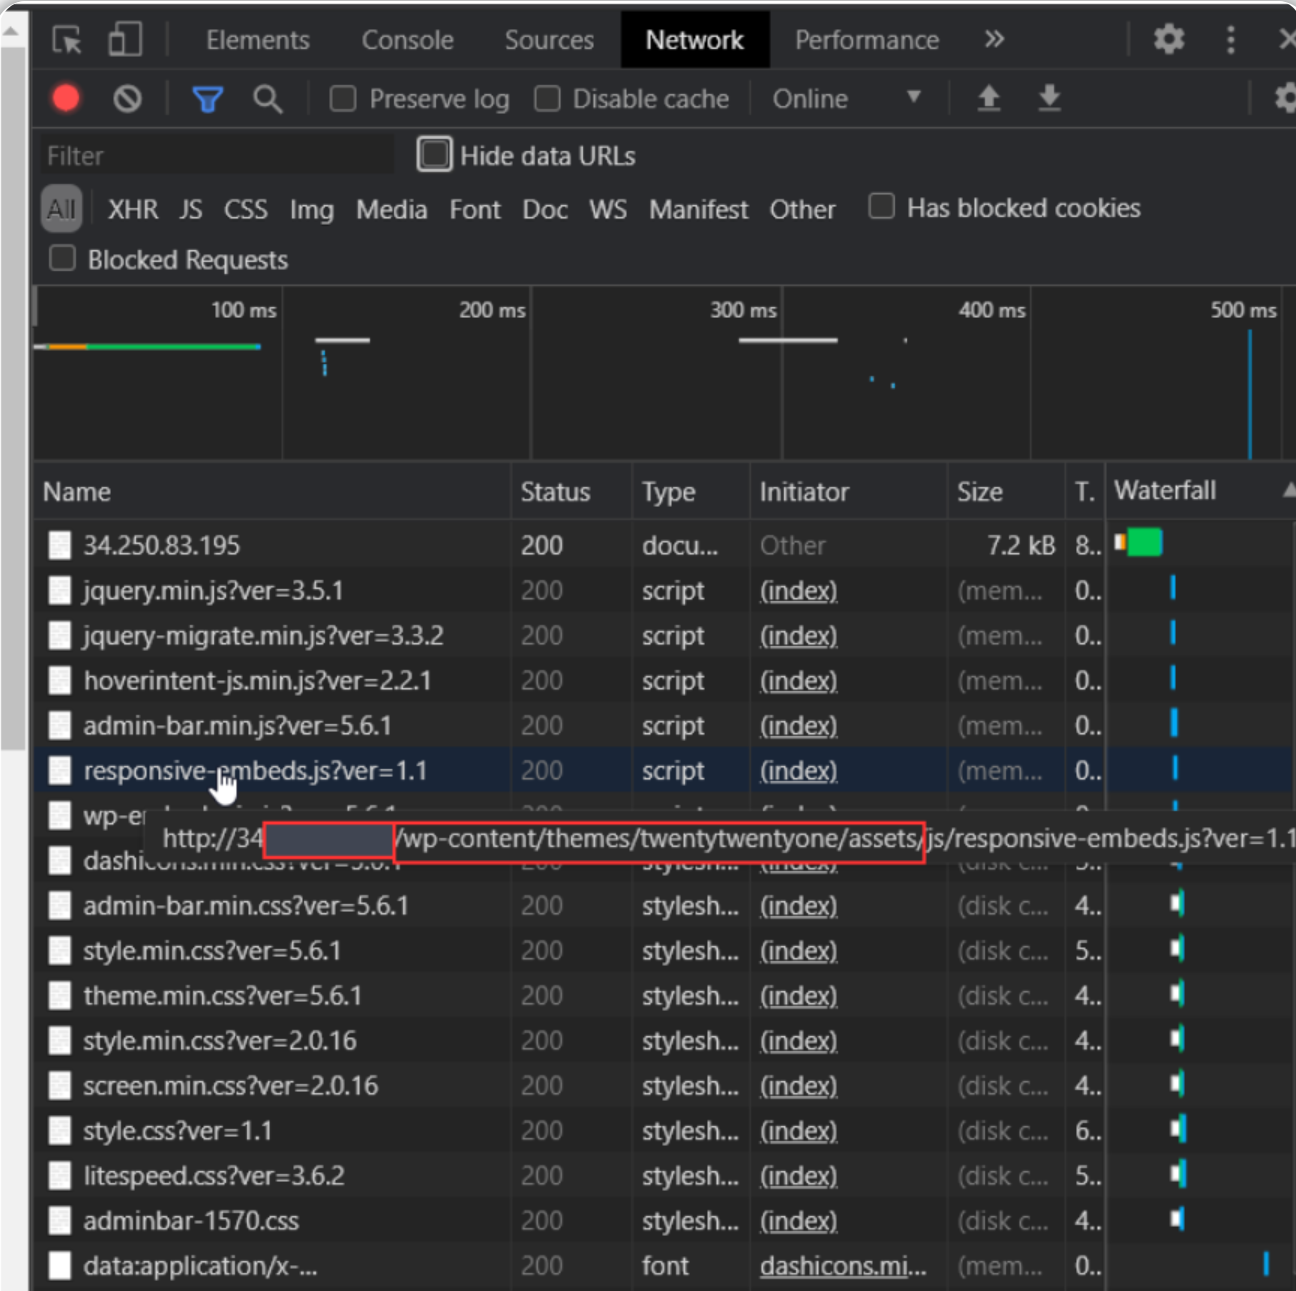
Task: Switch to the Performance tab
Action: click(867, 40)
